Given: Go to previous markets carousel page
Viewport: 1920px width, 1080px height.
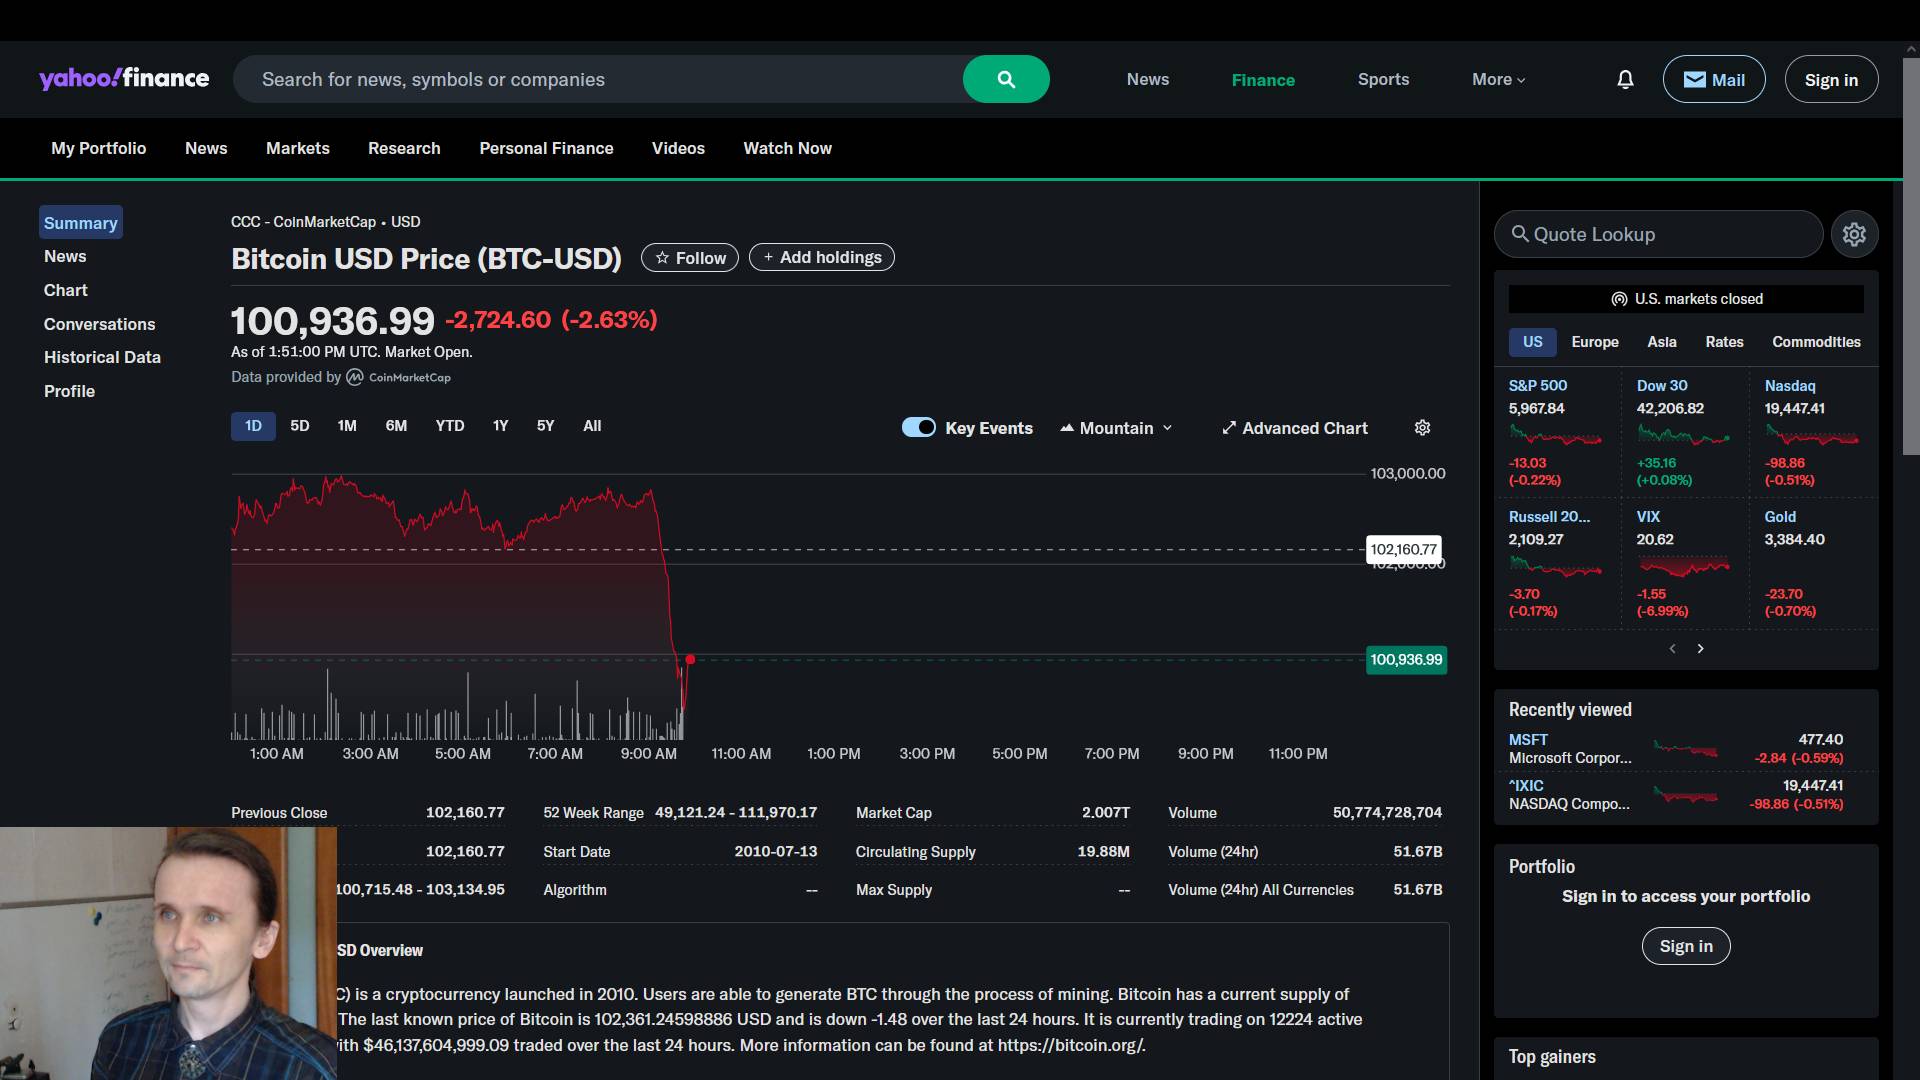Looking at the screenshot, I should click(1672, 649).
